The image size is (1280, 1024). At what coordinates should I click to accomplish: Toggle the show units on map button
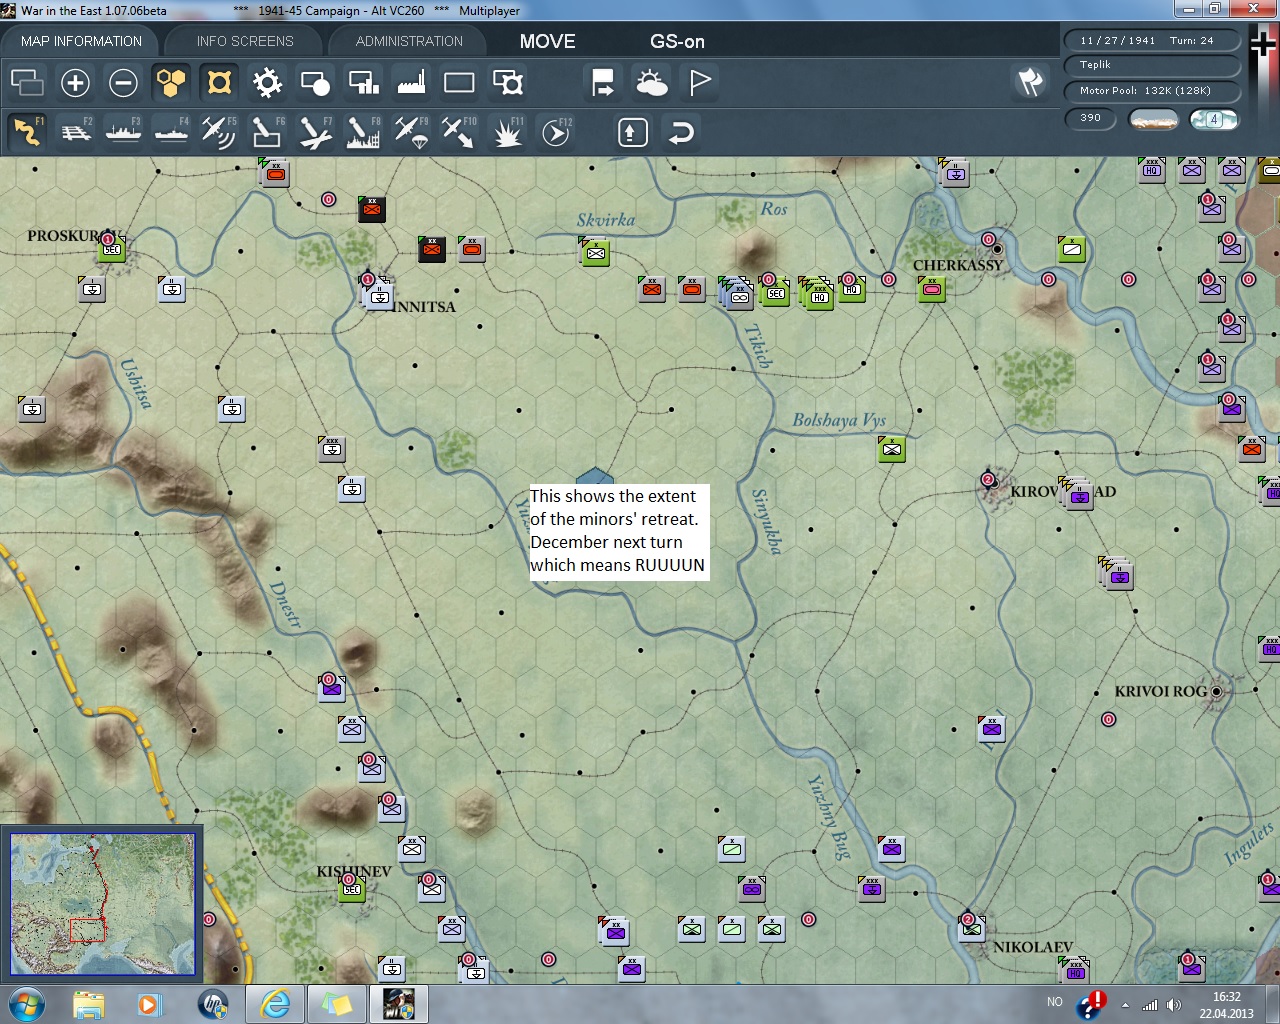click(x=219, y=83)
